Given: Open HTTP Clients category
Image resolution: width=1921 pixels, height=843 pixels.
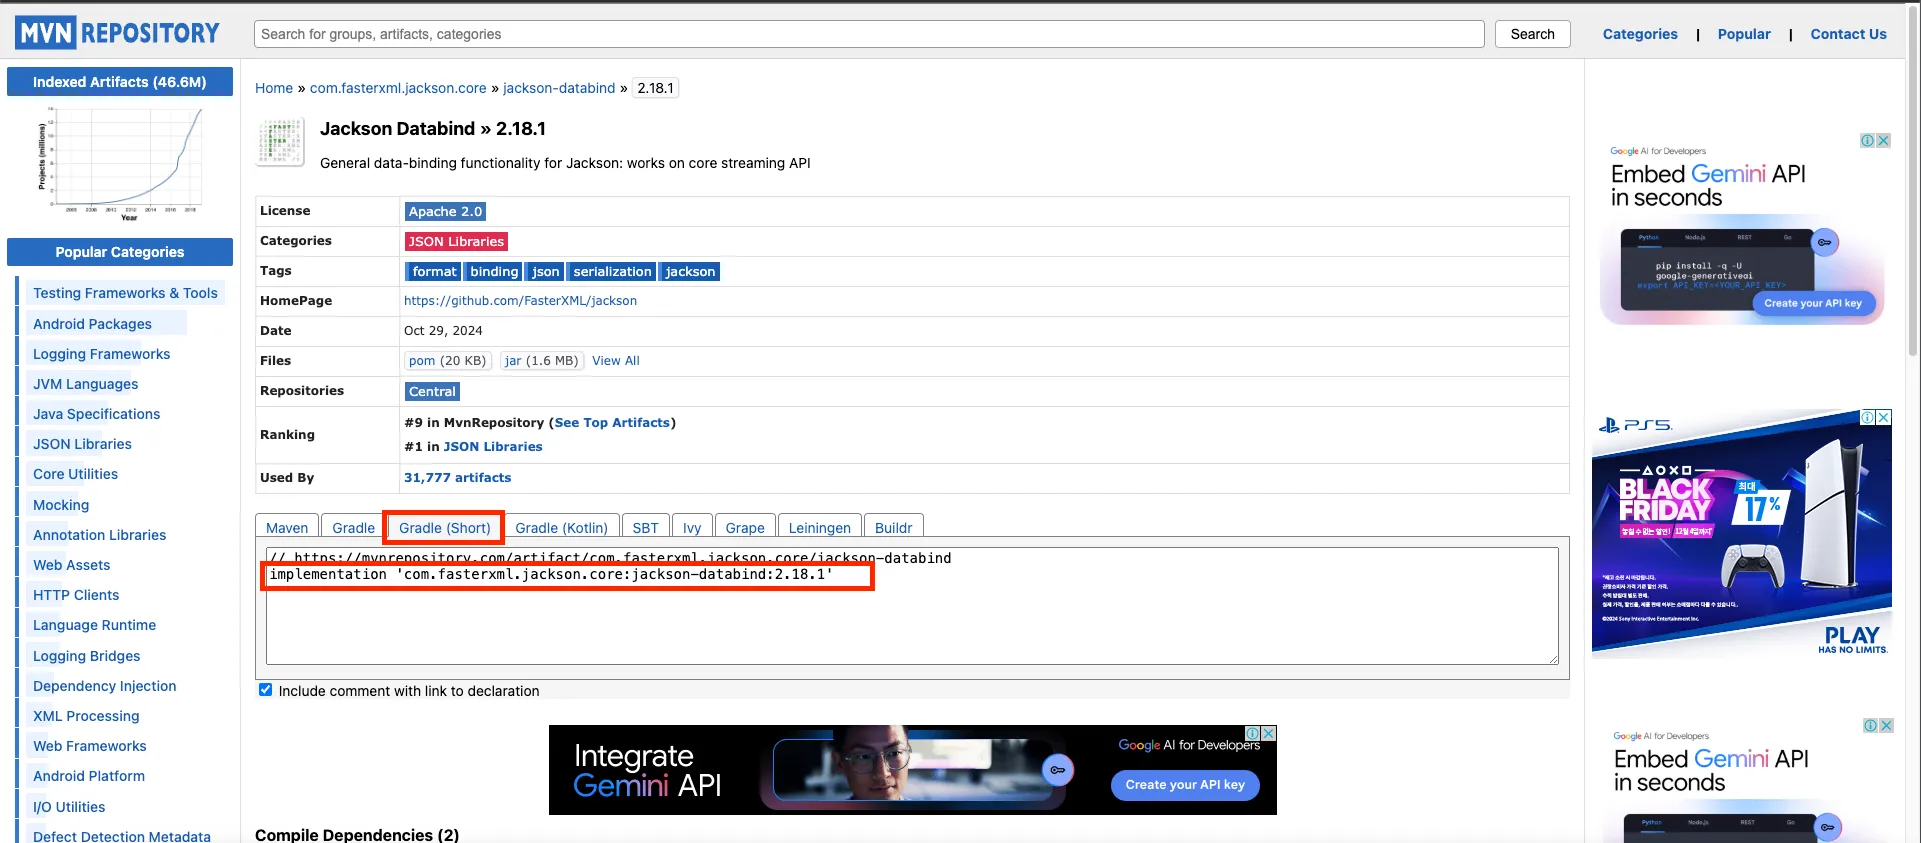Looking at the screenshot, I should point(76,595).
